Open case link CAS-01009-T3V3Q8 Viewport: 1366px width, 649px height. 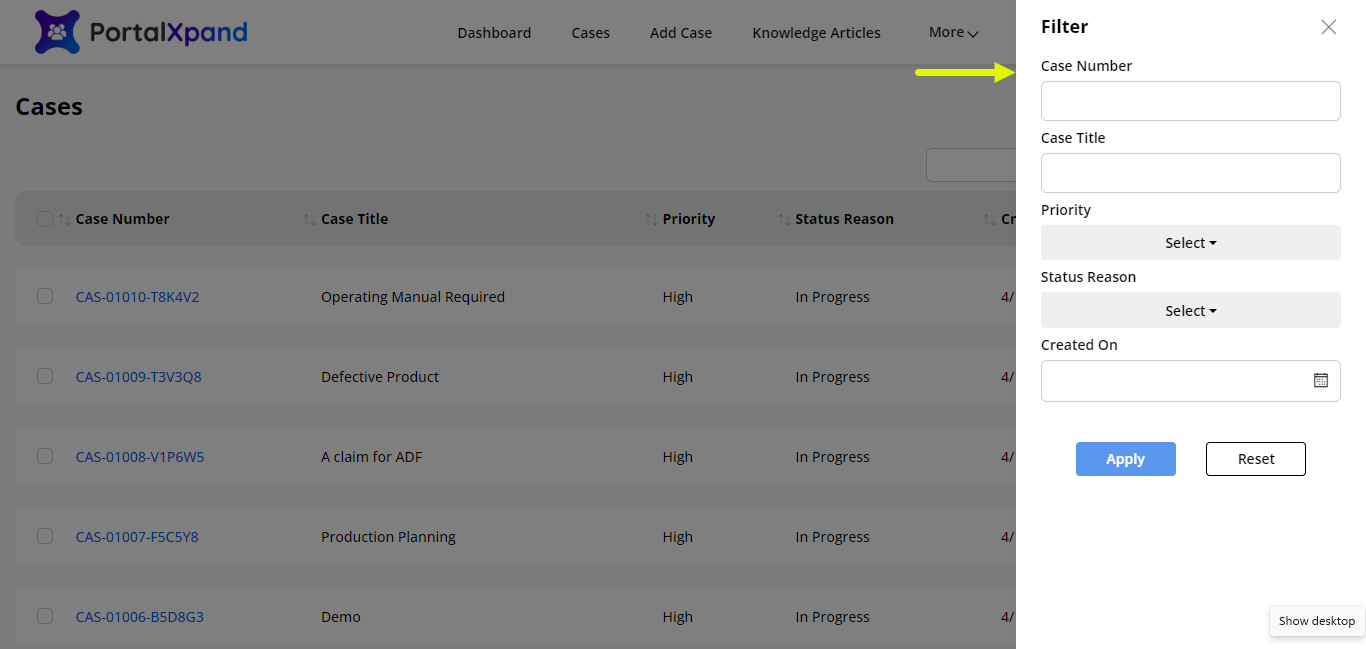click(x=139, y=377)
